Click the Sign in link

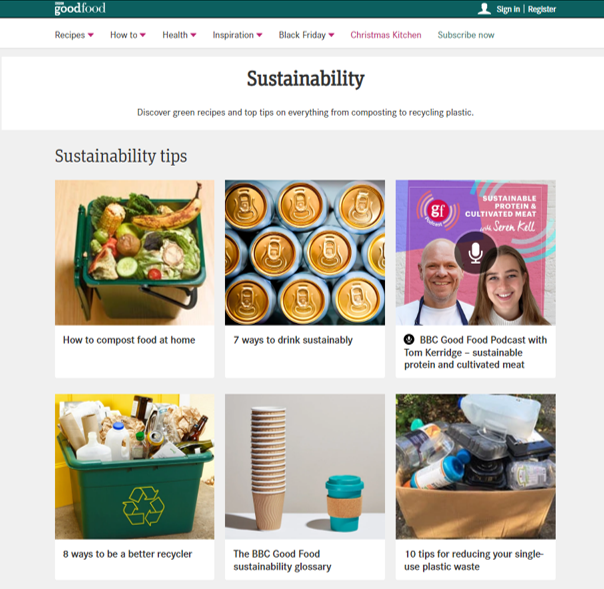[x=508, y=9]
